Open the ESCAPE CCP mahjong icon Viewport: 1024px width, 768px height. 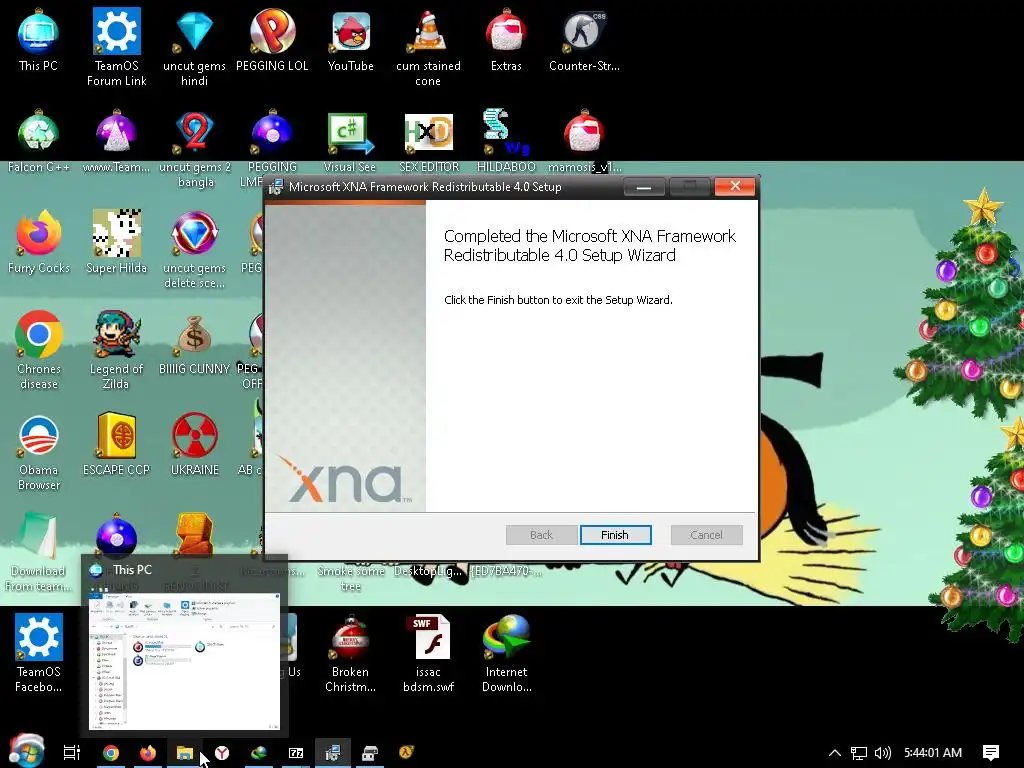tap(116, 444)
